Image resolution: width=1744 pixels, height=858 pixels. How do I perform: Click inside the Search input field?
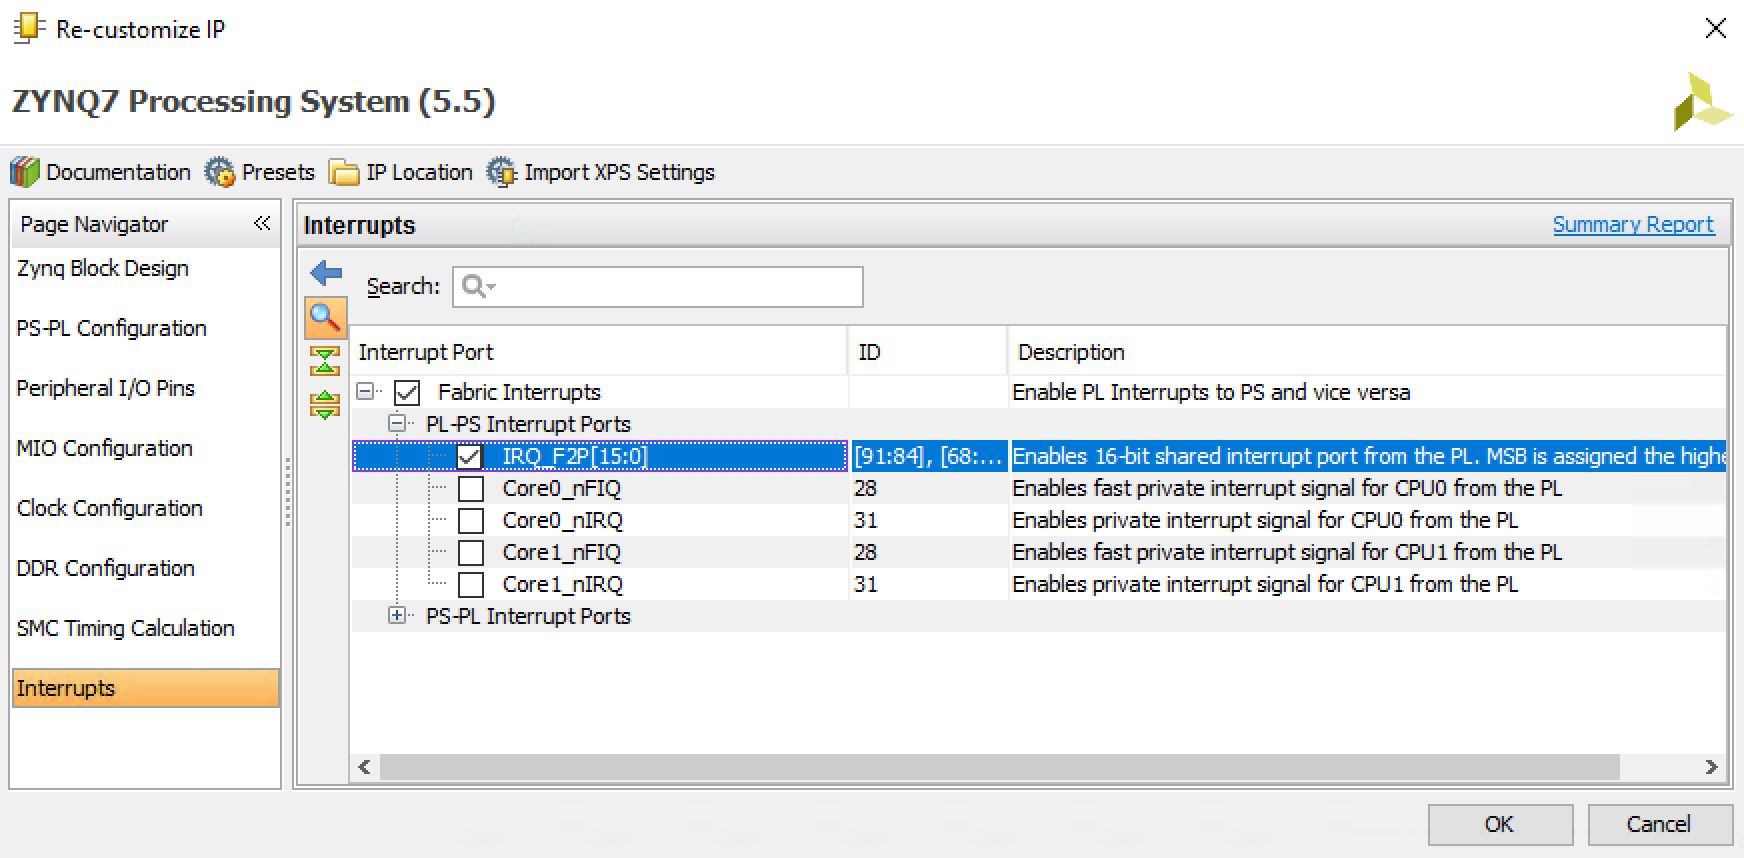(x=658, y=287)
